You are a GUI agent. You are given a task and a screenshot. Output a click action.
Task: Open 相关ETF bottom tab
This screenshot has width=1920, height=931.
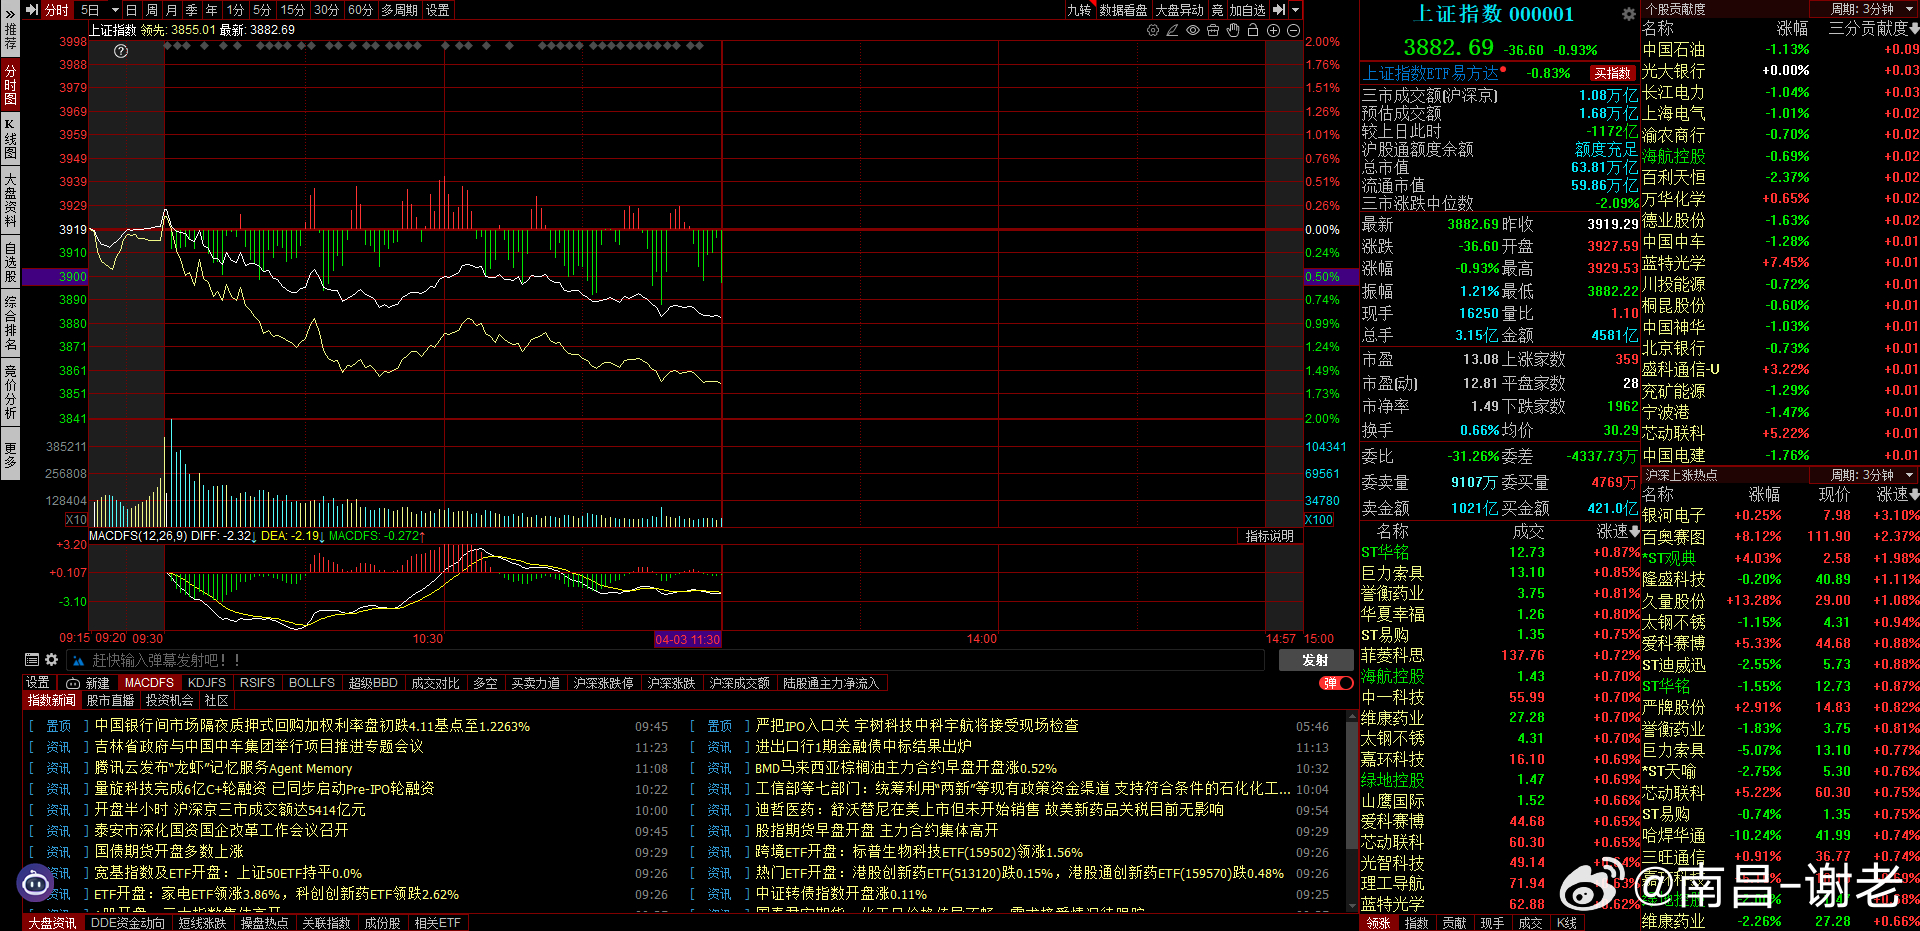tap(438, 923)
